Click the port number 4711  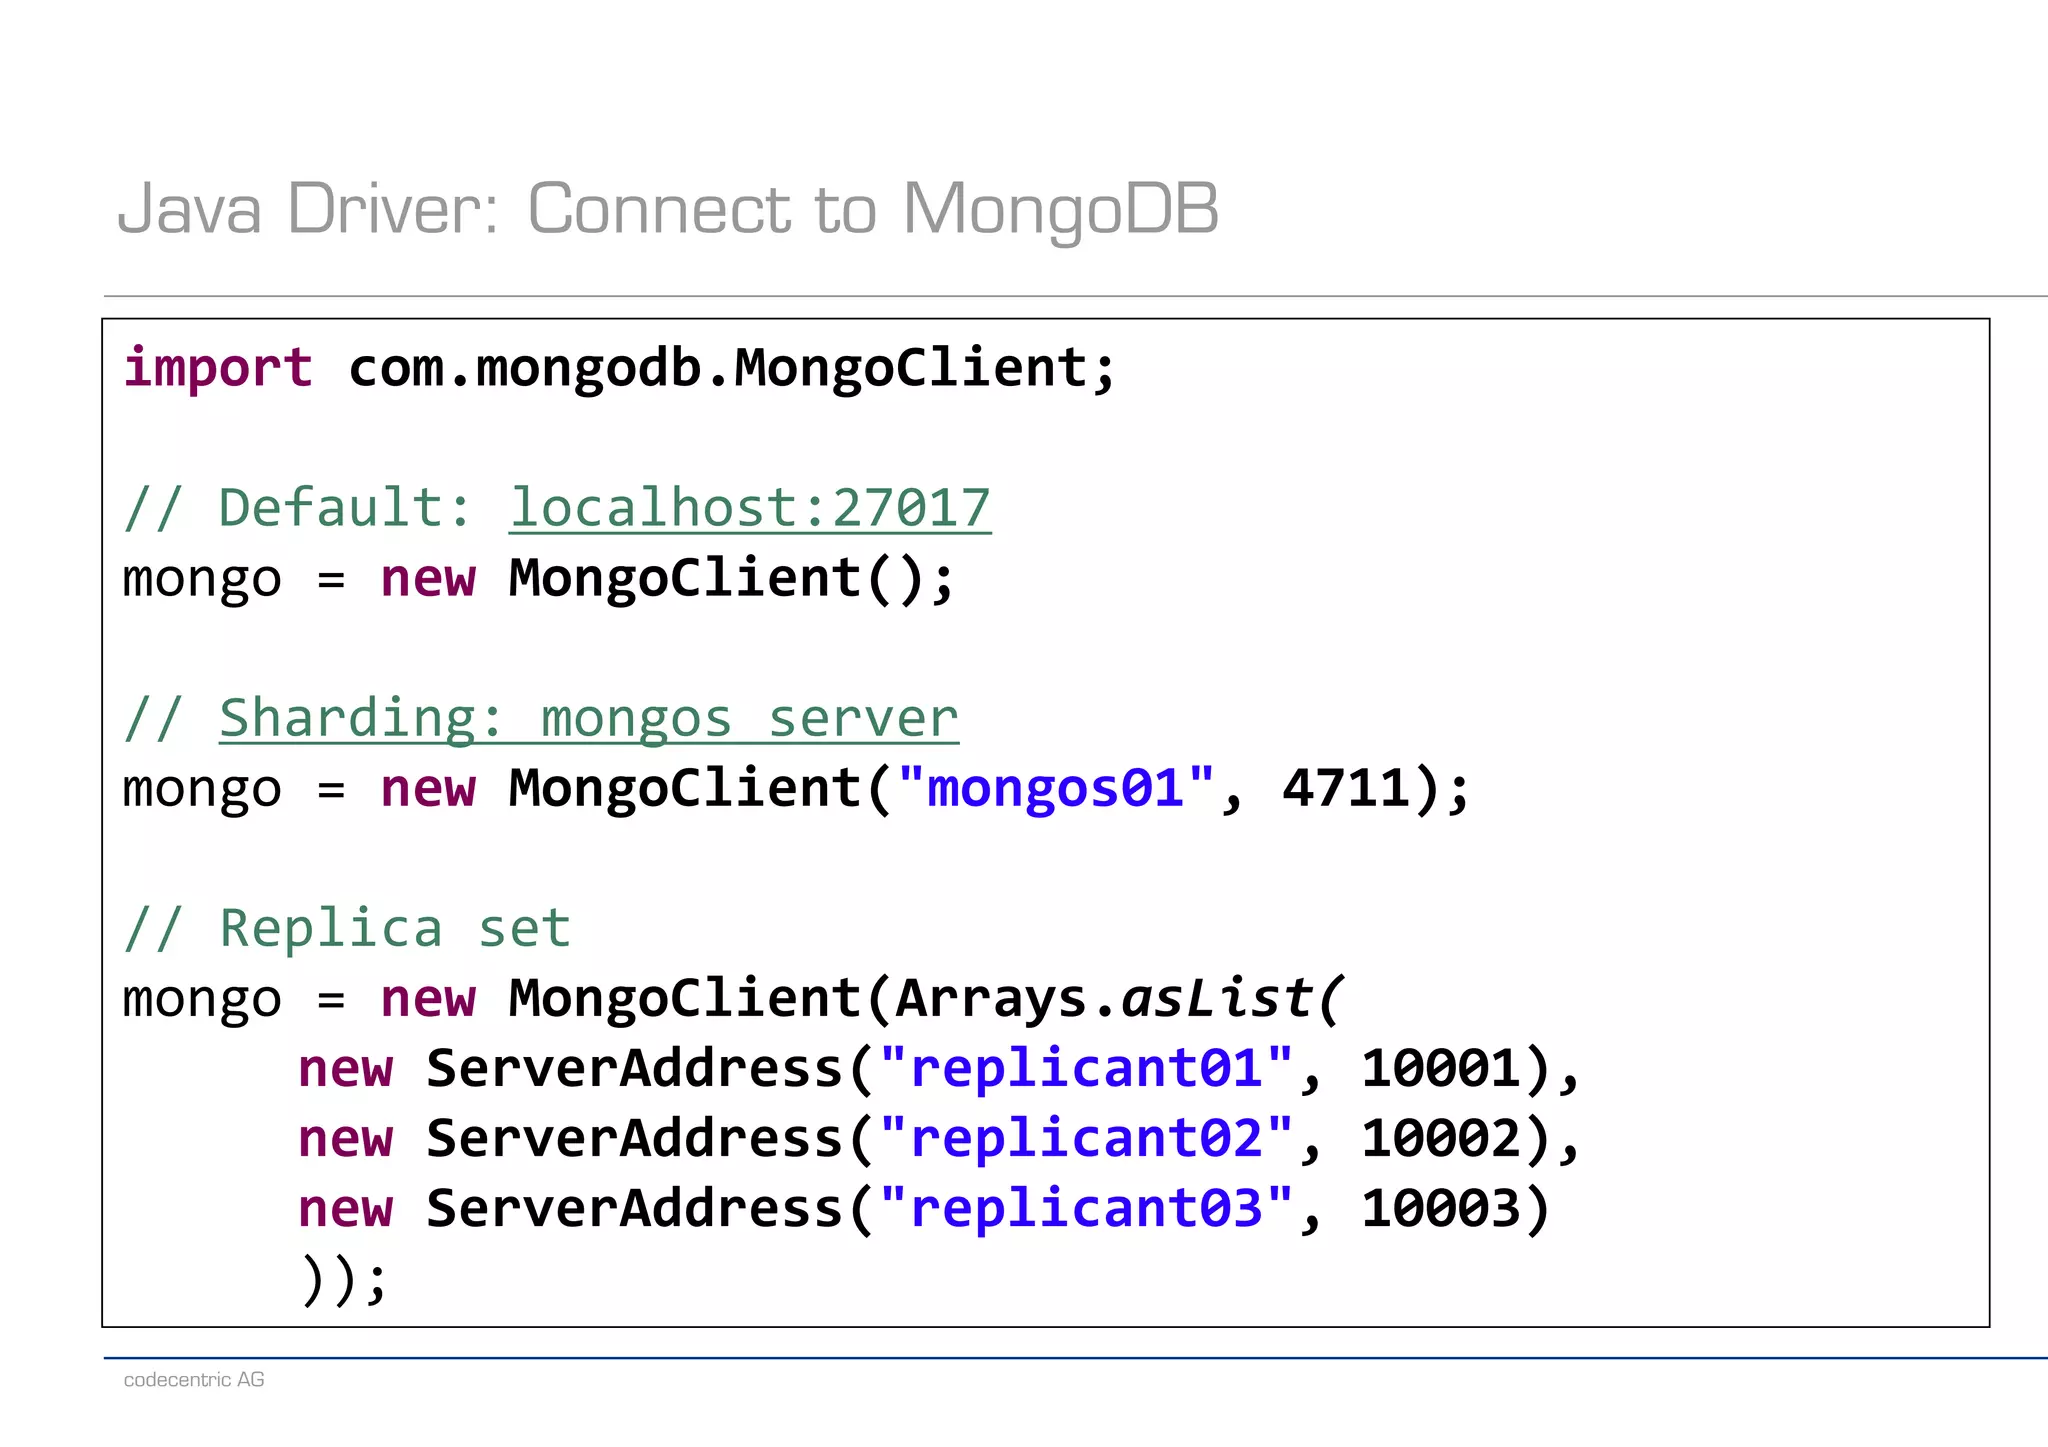point(1346,788)
